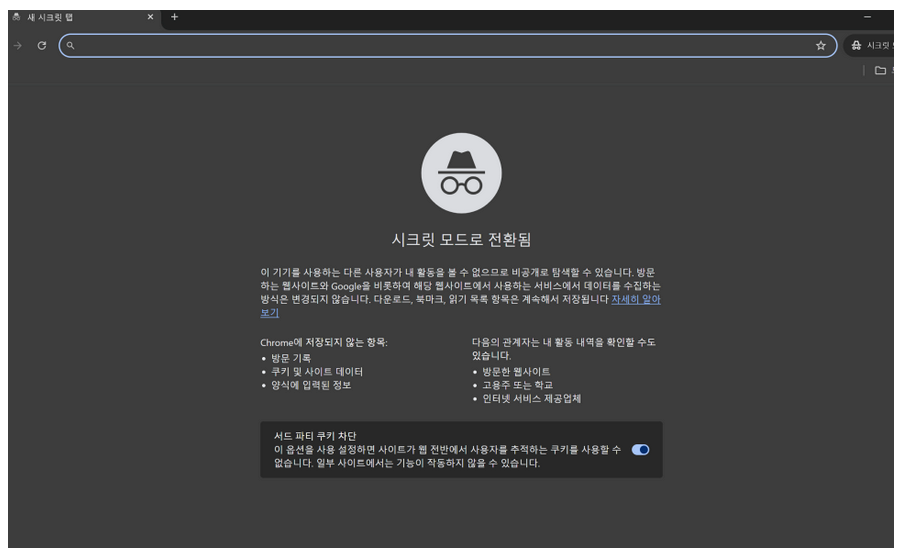Image resolution: width=902 pixels, height=560 pixels.
Task: Focus the address bar input field
Action: (440, 46)
